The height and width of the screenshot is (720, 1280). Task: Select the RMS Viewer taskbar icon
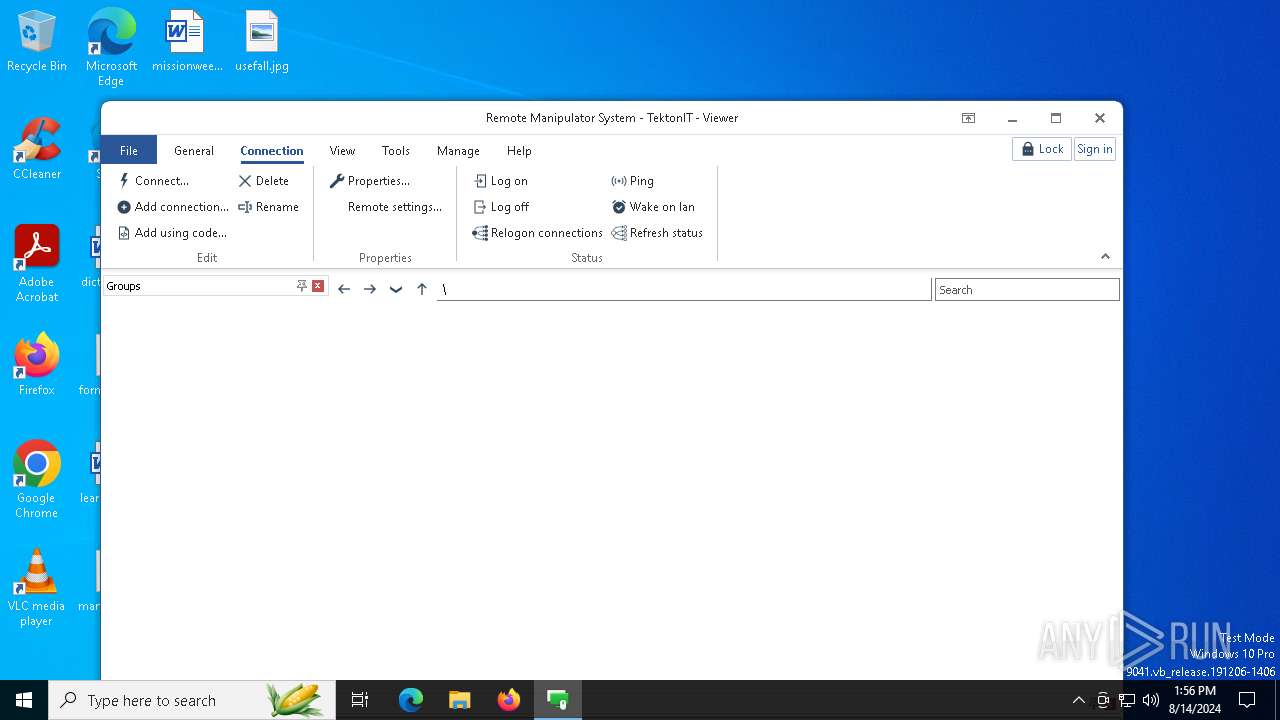click(558, 700)
